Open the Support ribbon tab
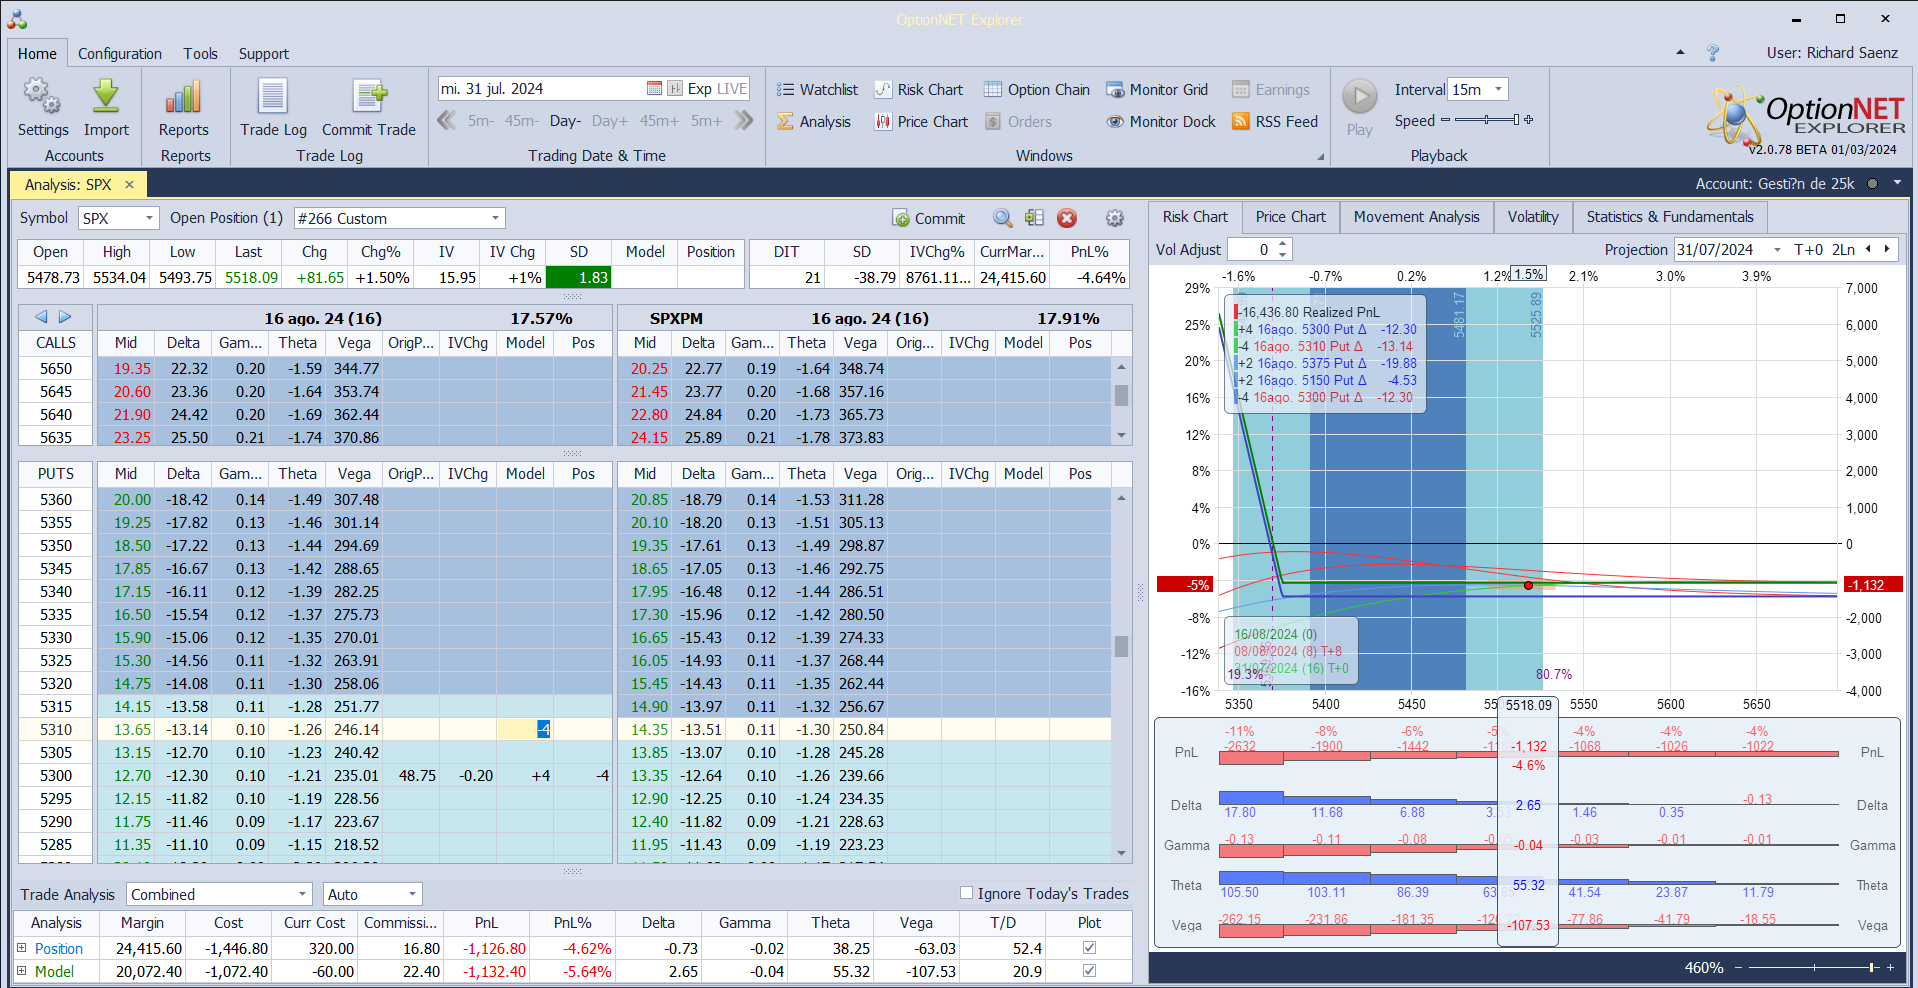This screenshot has width=1918, height=988. click(263, 54)
